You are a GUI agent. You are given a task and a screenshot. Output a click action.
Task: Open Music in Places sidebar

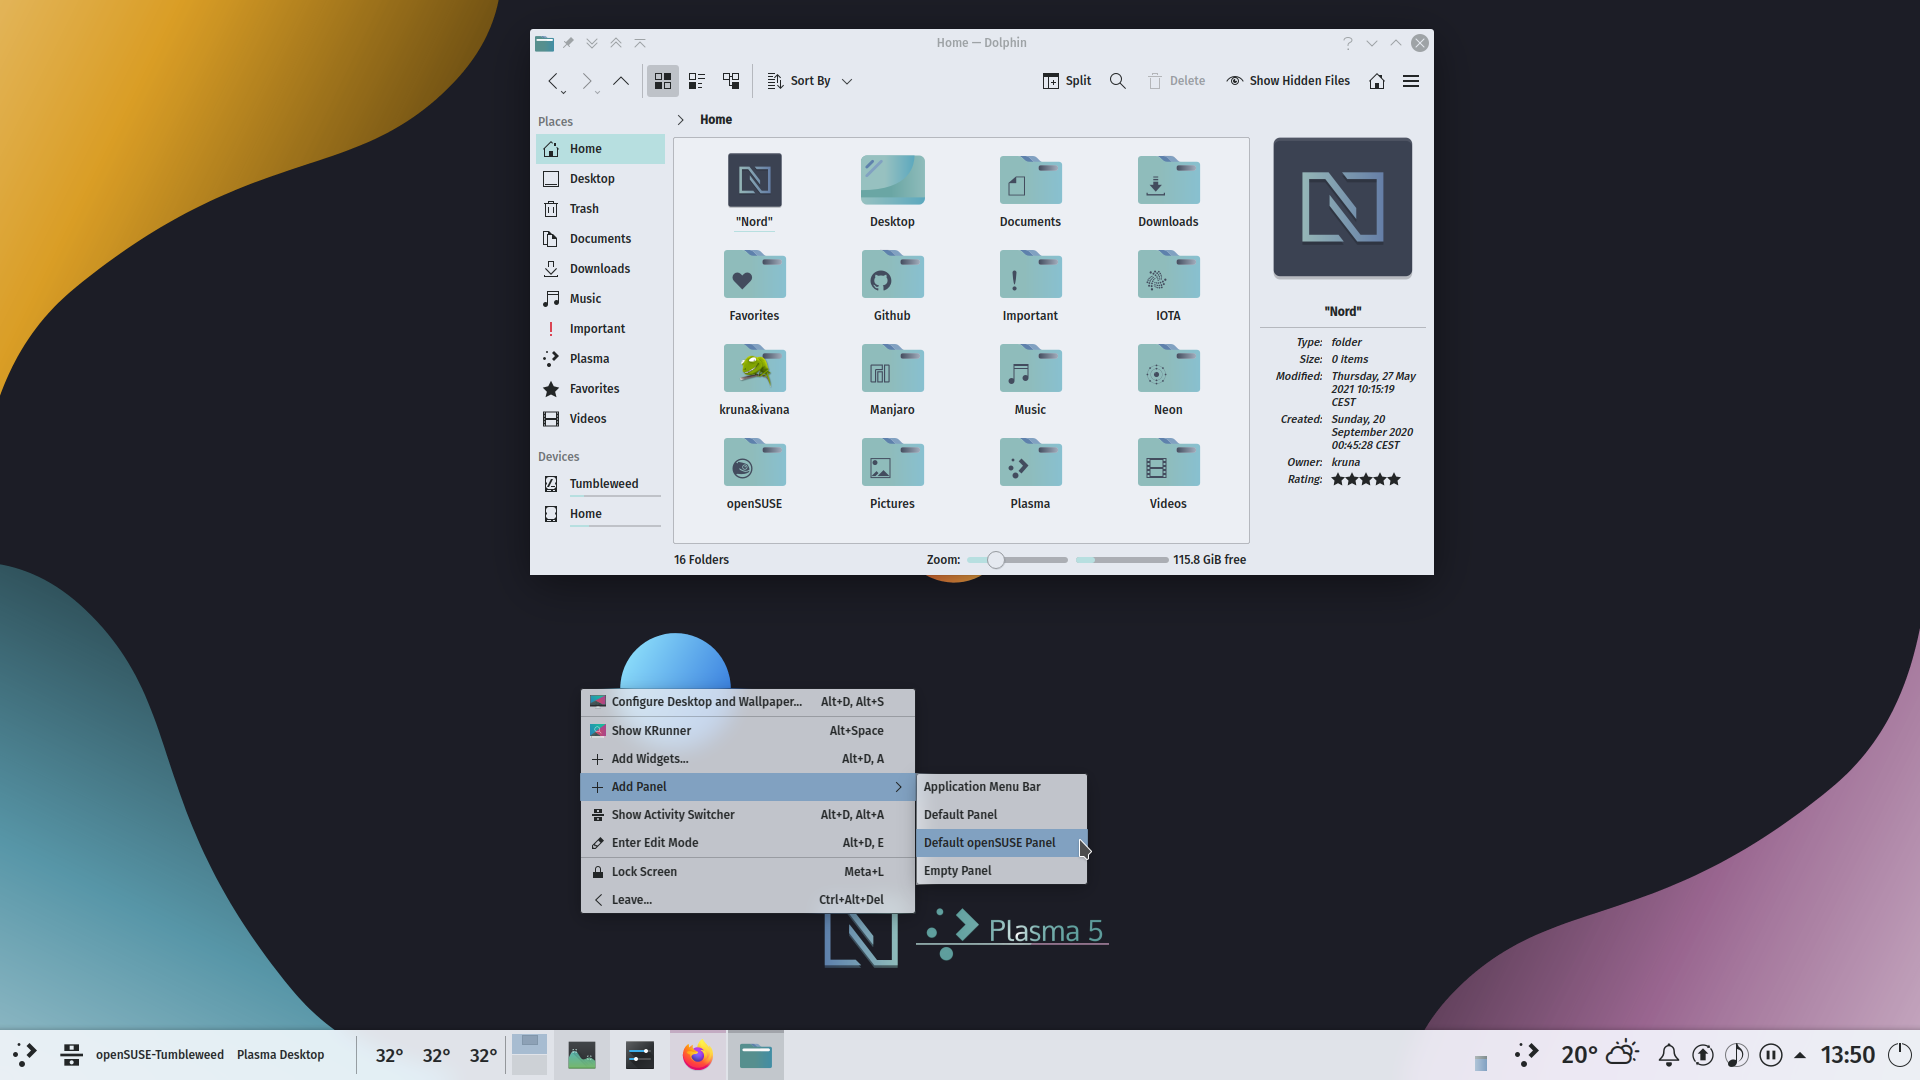[x=600, y=299]
